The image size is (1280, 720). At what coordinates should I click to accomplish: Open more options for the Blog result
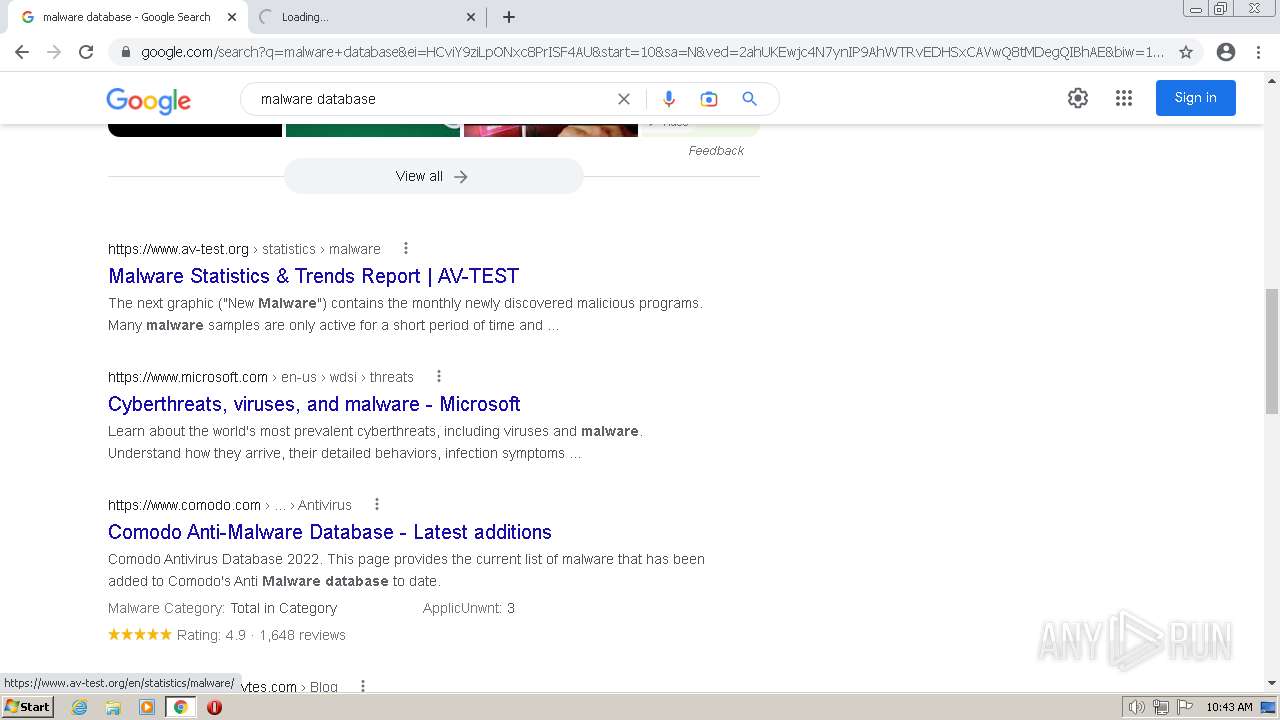coord(363,686)
